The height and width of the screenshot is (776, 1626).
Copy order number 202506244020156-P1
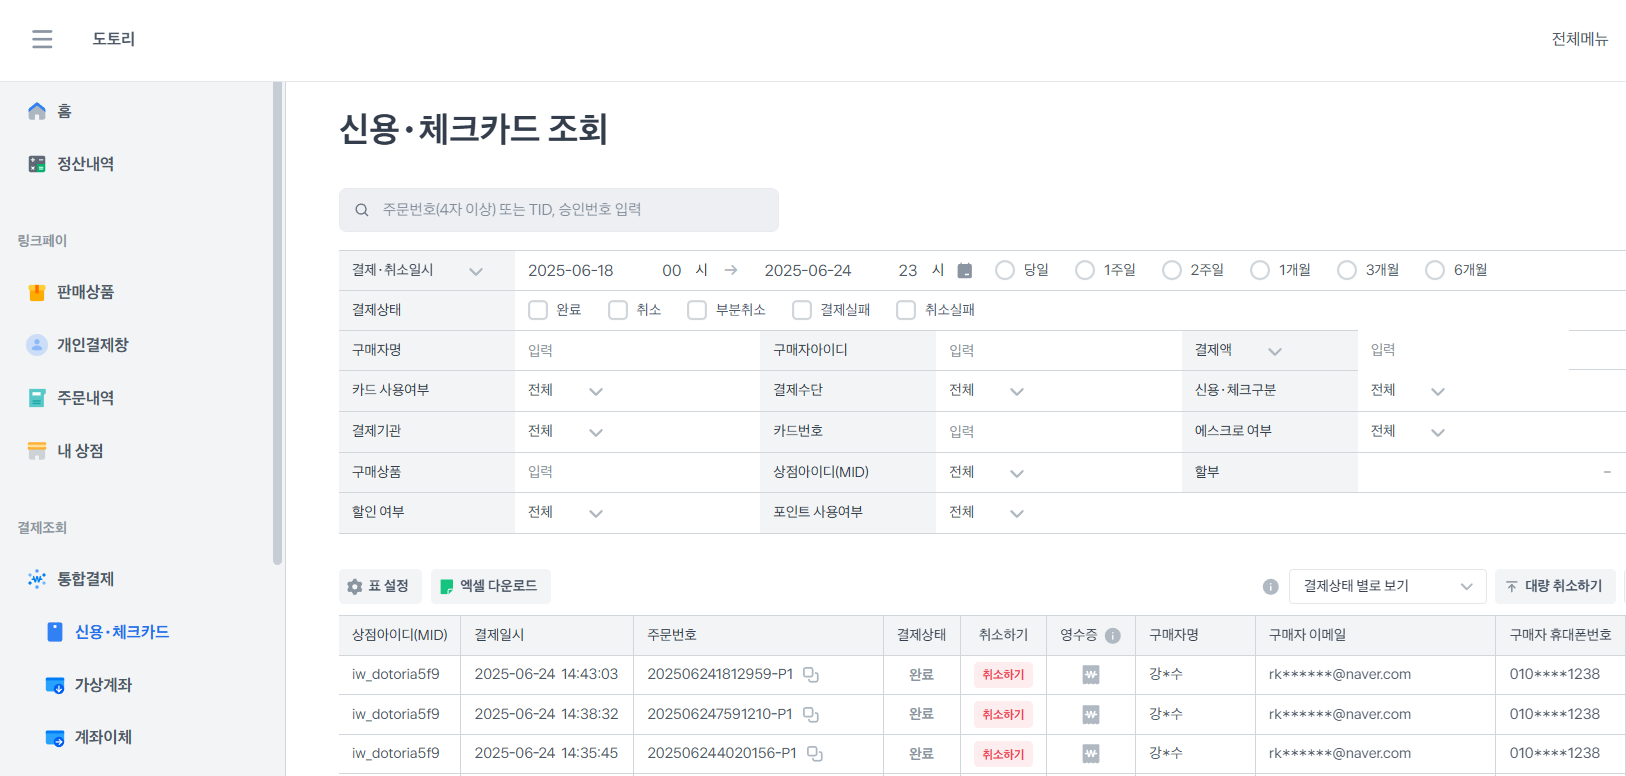point(815,754)
